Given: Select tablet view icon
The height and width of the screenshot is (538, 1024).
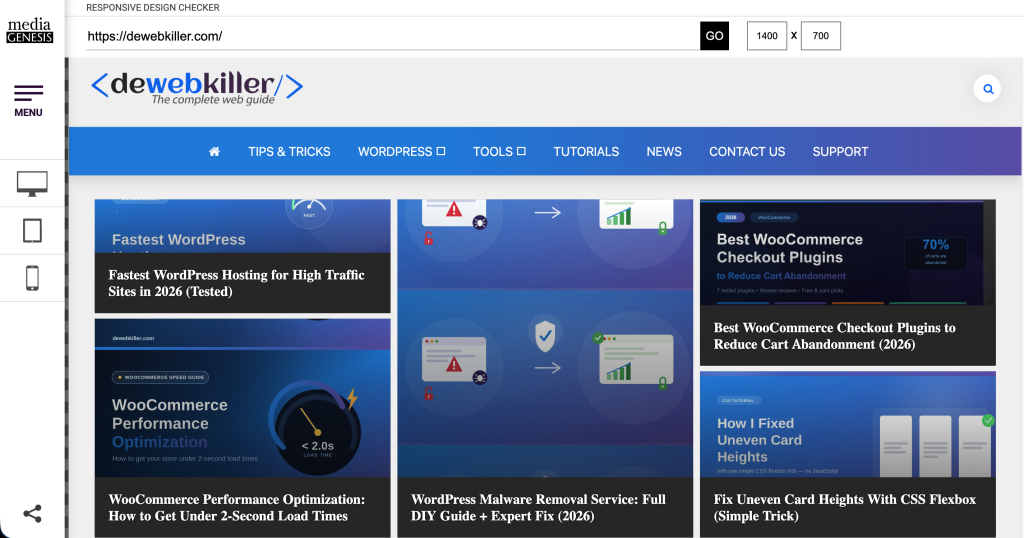Looking at the screenshot, I should point(32,230).
